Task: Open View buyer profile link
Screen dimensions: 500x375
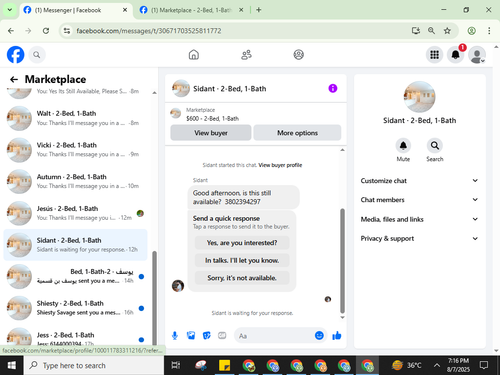Action: pyautogui.click(x=280, y=165)
